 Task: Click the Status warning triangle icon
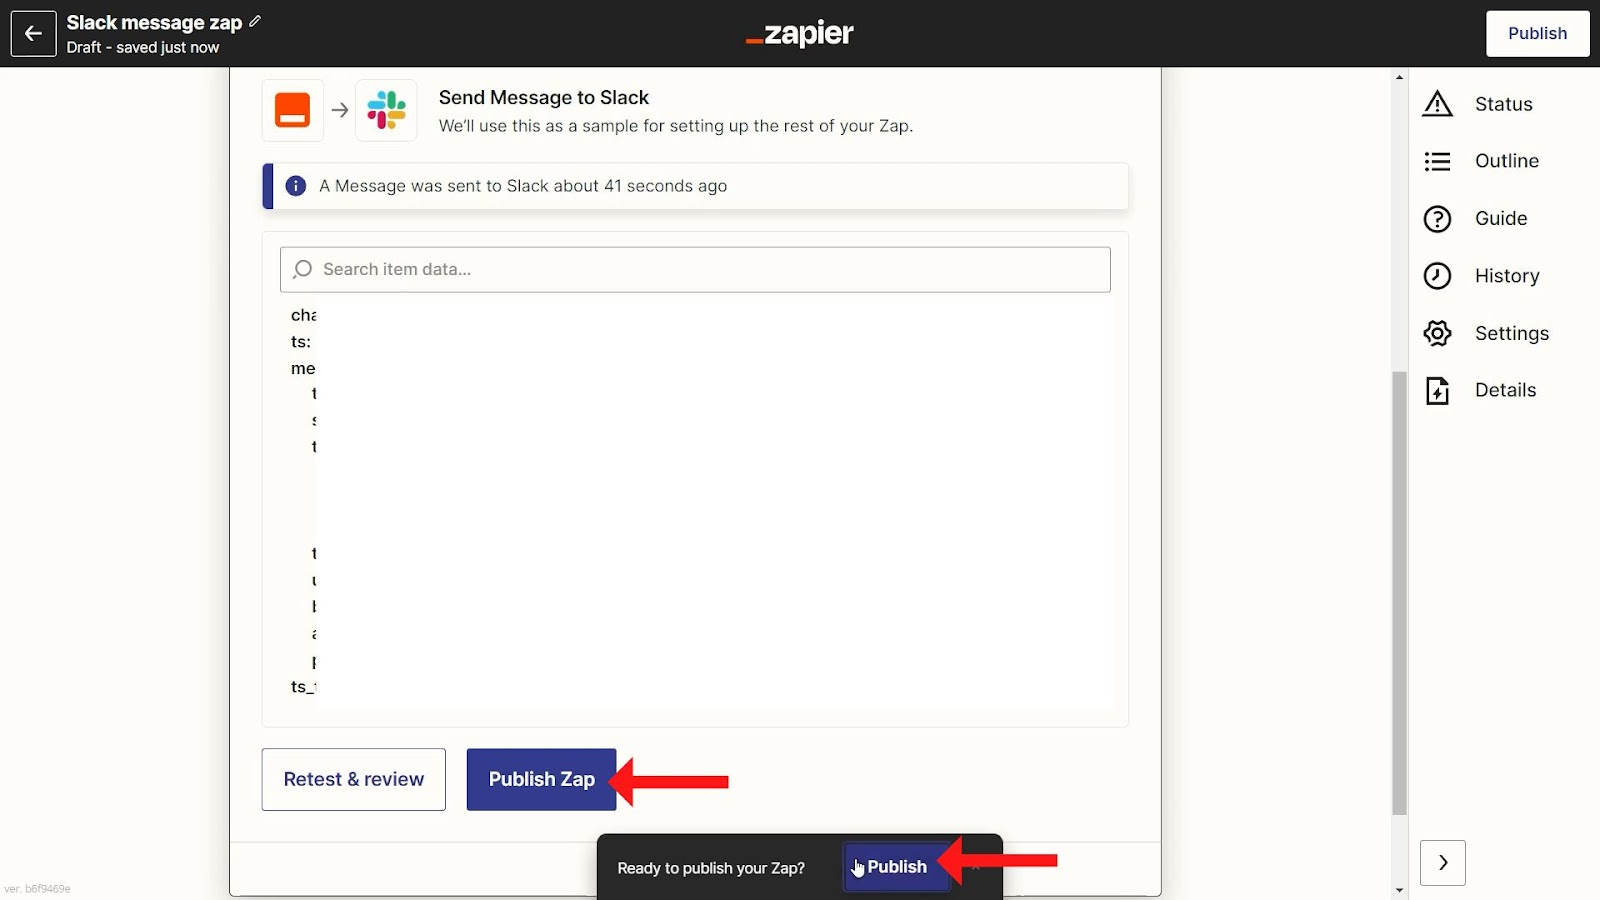pyautogui.click(x=1437, y=104)
